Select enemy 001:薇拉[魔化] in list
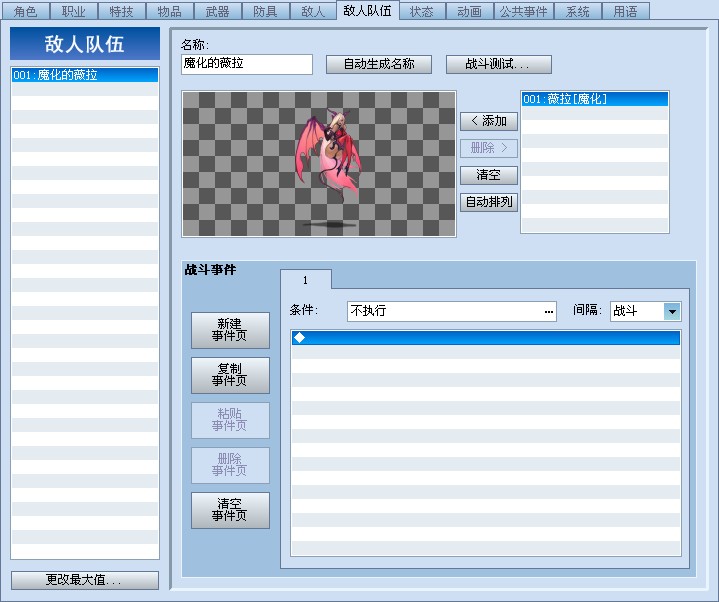 click(x=595, y=99)
